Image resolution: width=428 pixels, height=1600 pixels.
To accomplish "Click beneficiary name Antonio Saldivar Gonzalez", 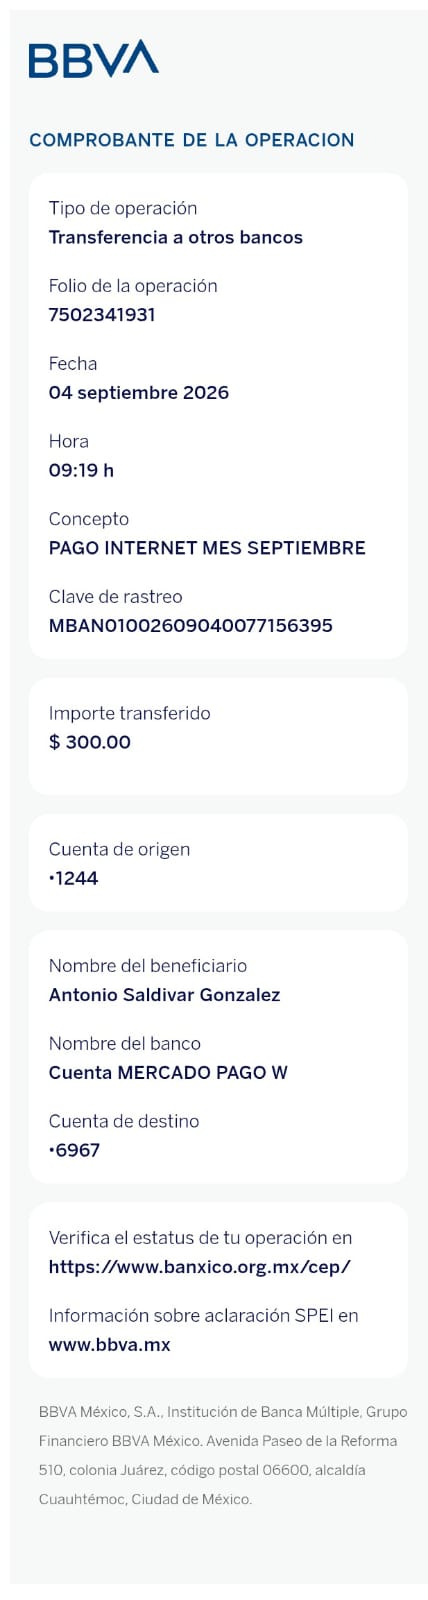I will coord(165,995).
